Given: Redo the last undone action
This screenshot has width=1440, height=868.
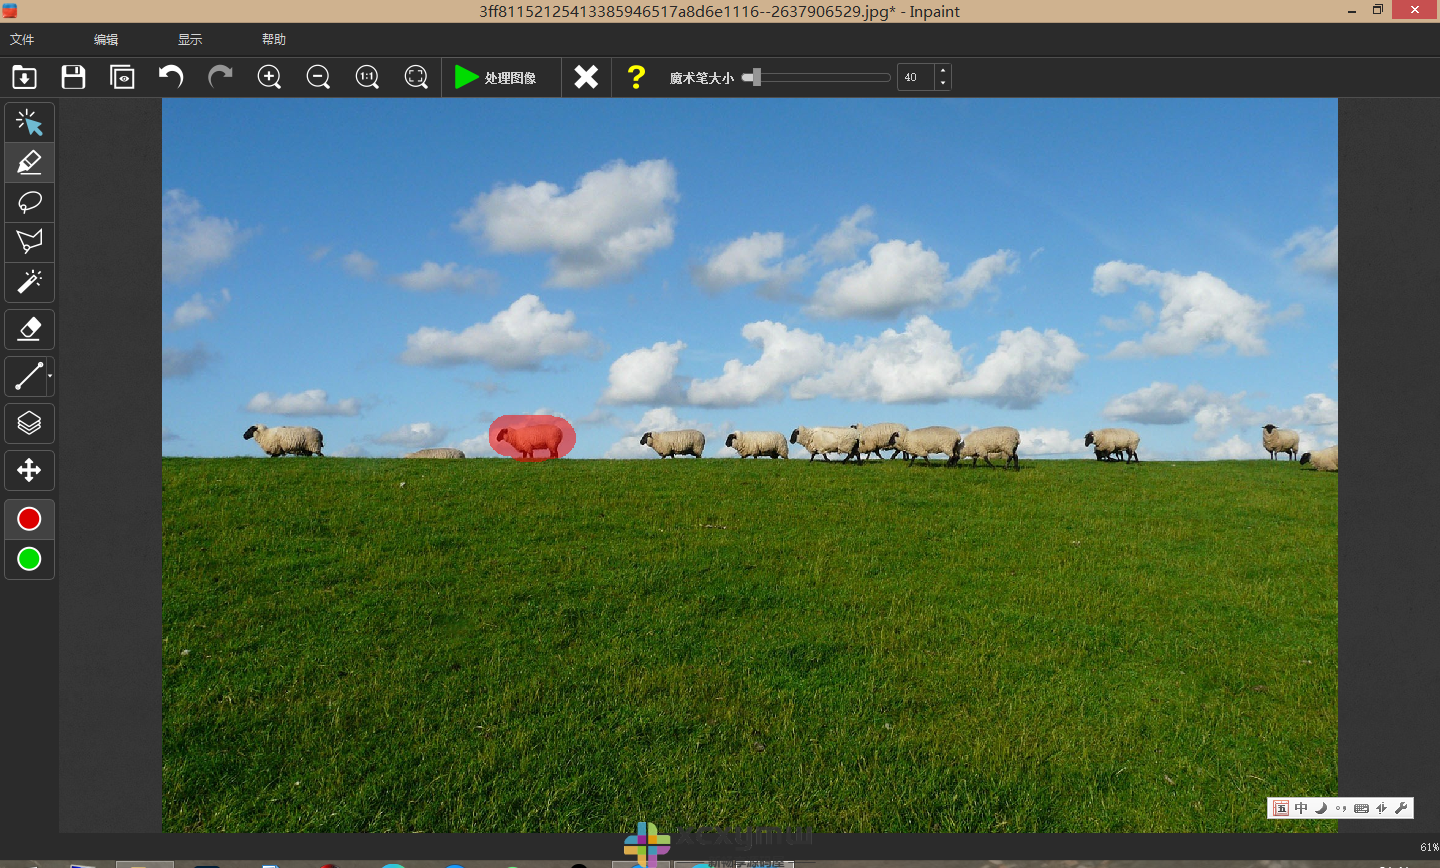Looking at the screenshot, I should click(x=220, y=77).
